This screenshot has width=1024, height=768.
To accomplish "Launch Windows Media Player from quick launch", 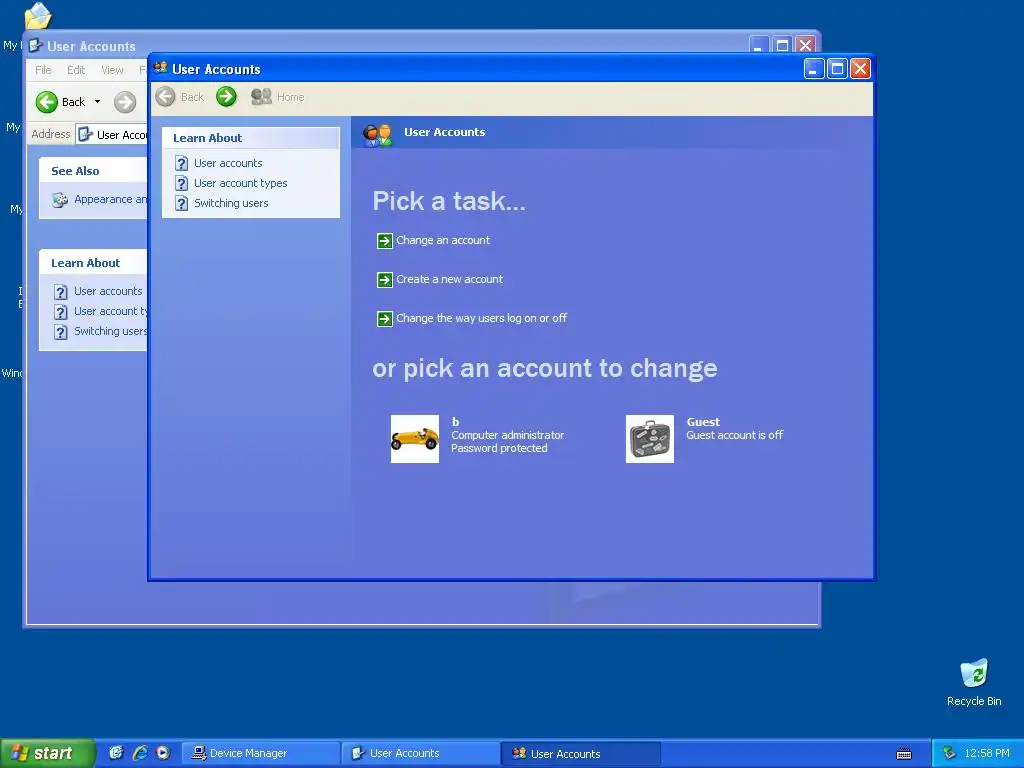I will (163, 753).
